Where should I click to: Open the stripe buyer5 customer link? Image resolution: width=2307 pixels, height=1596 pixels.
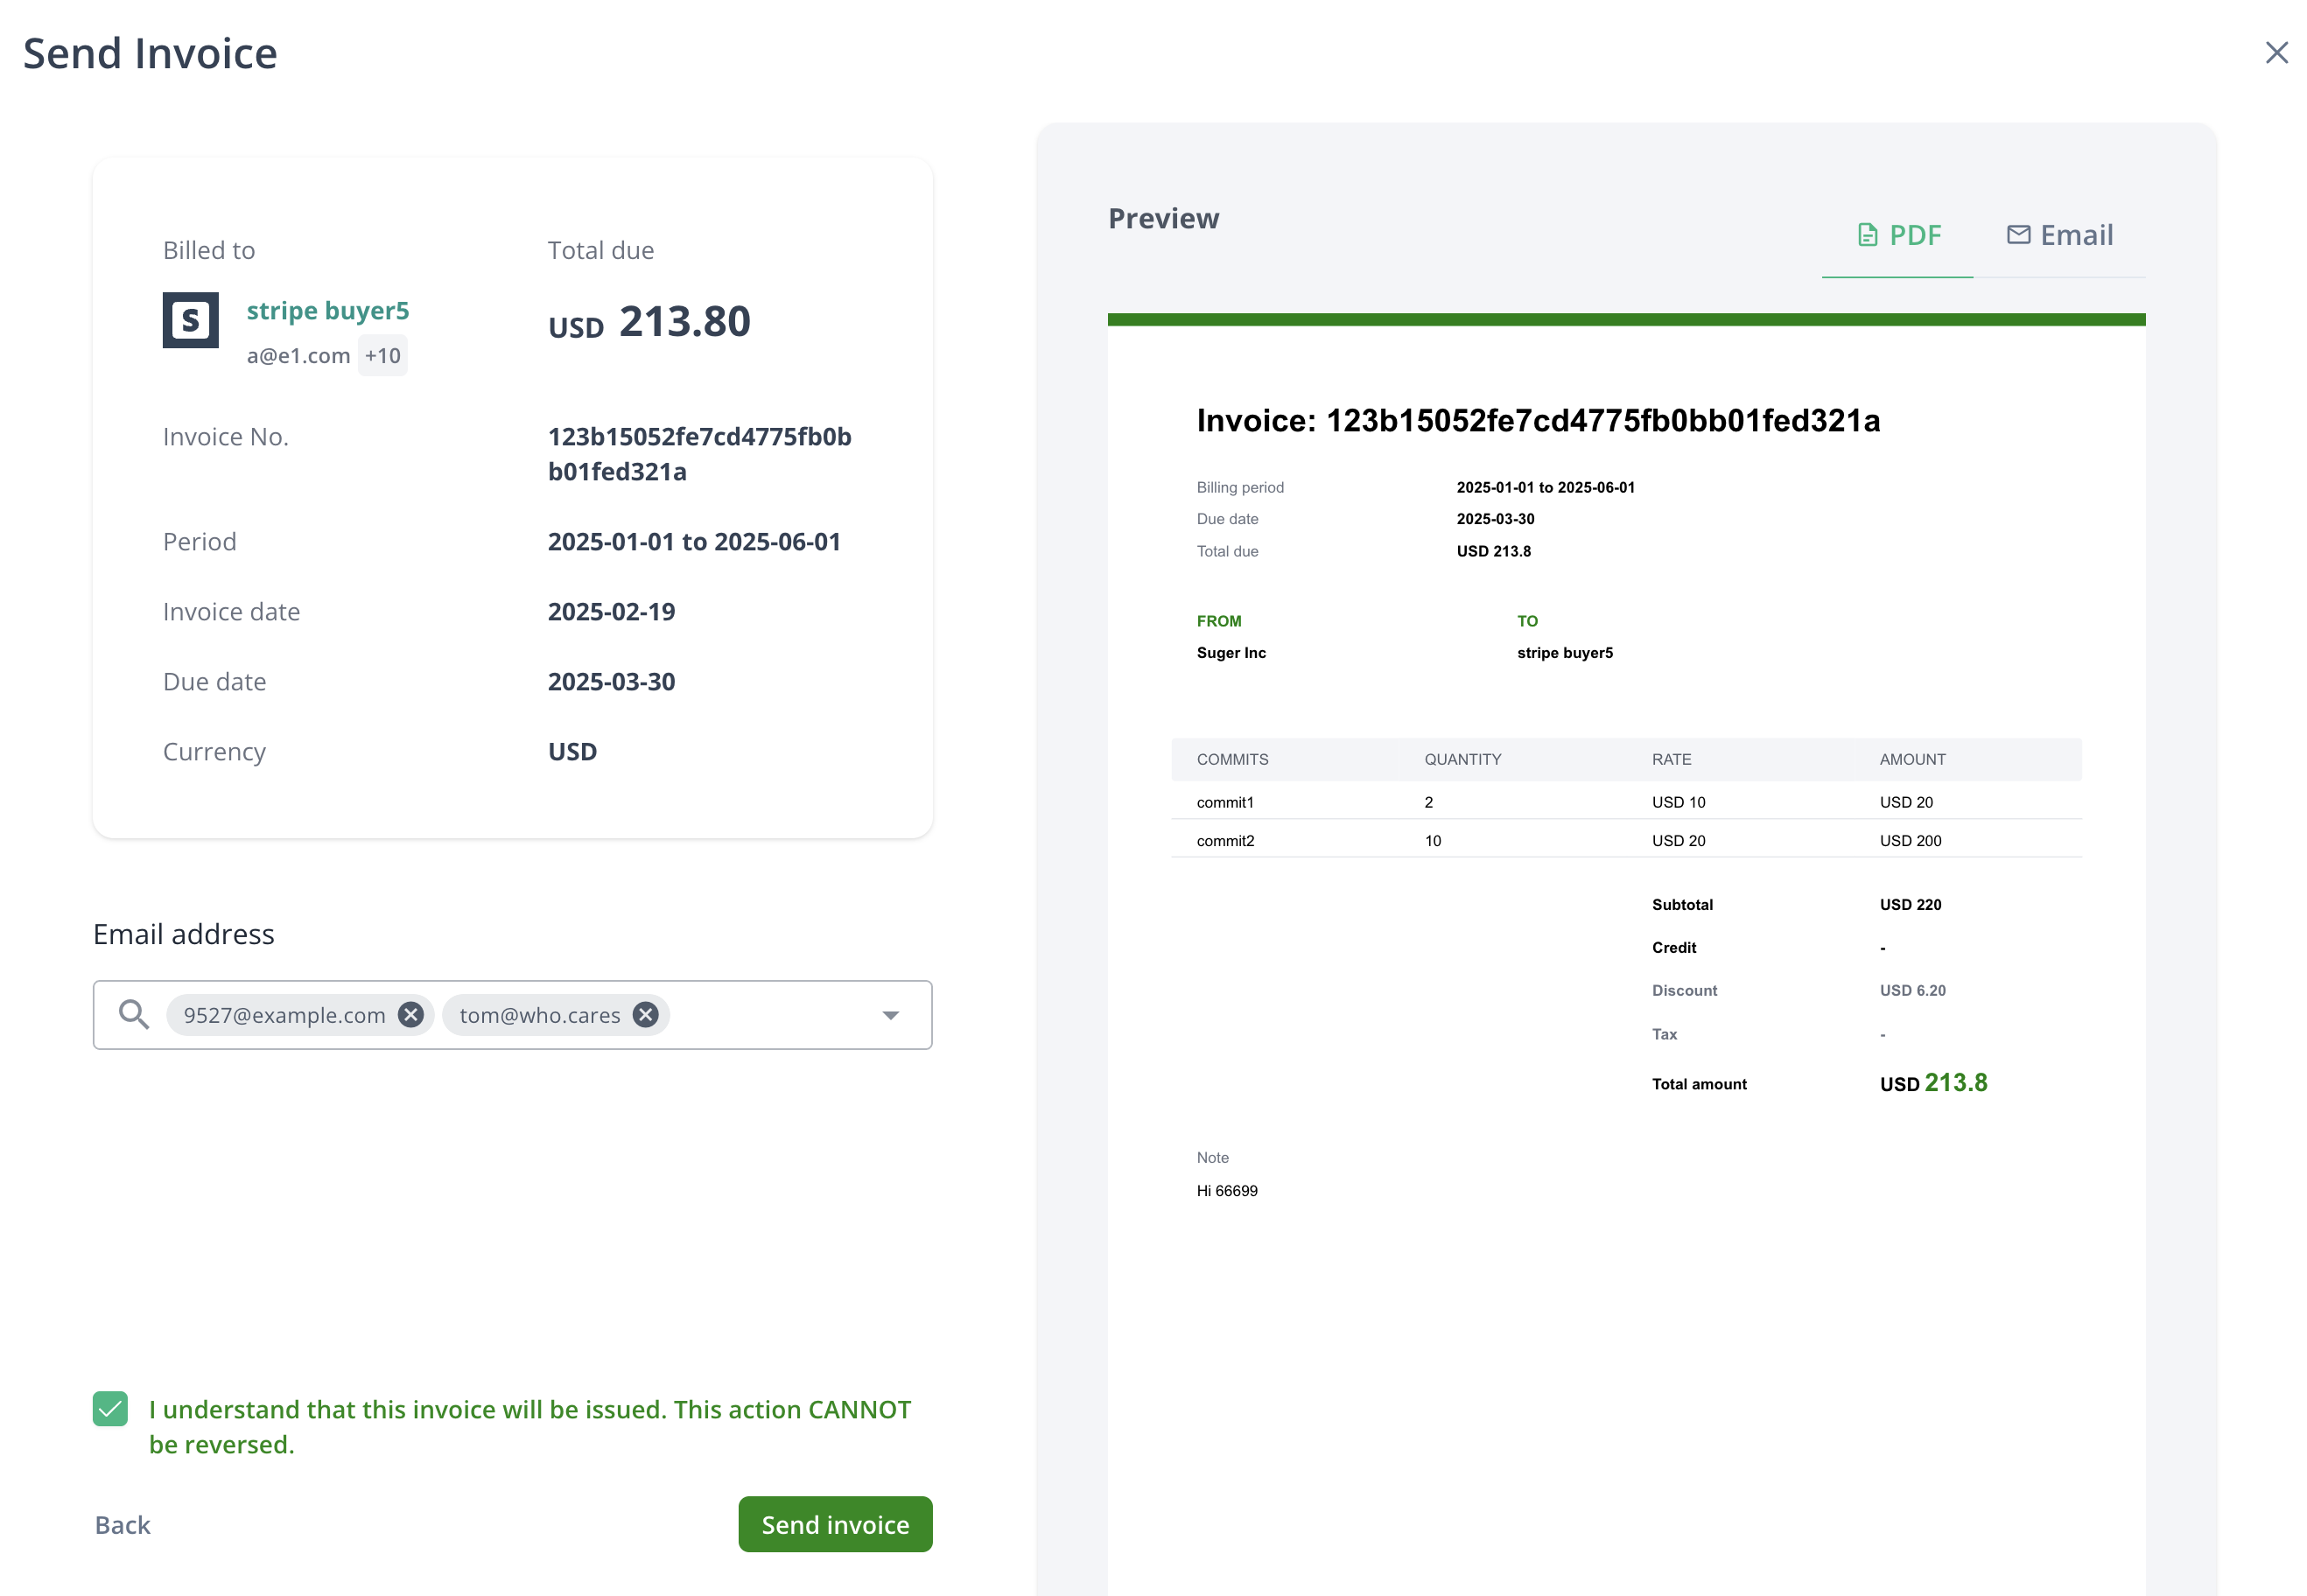(328, 311)
